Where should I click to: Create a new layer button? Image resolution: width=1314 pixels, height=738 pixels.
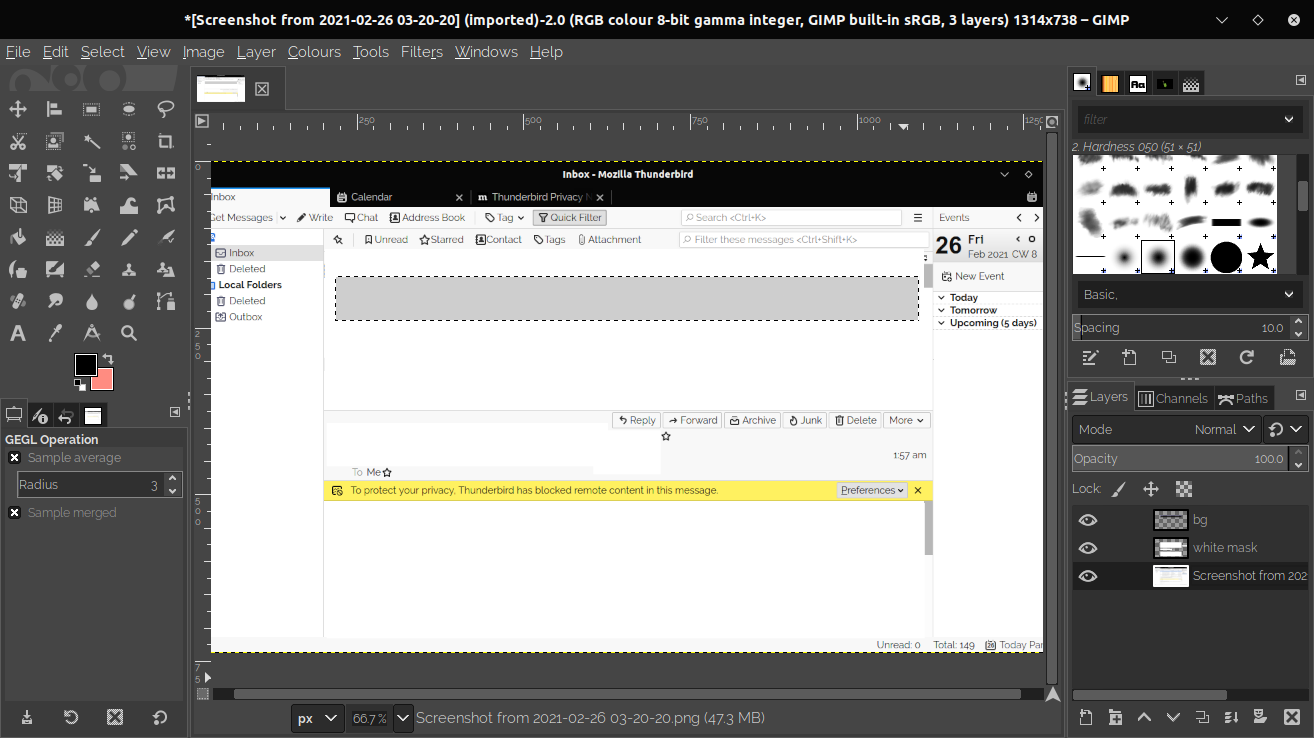point(1086,717)
